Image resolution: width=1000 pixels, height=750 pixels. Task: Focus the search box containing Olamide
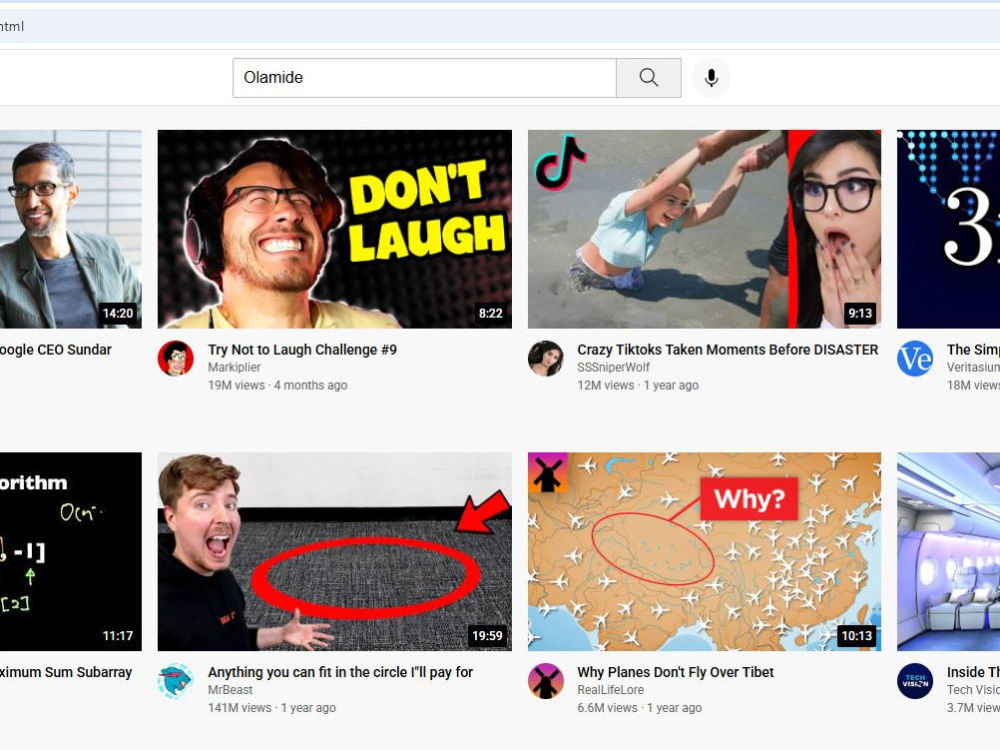tap(424, 78)
